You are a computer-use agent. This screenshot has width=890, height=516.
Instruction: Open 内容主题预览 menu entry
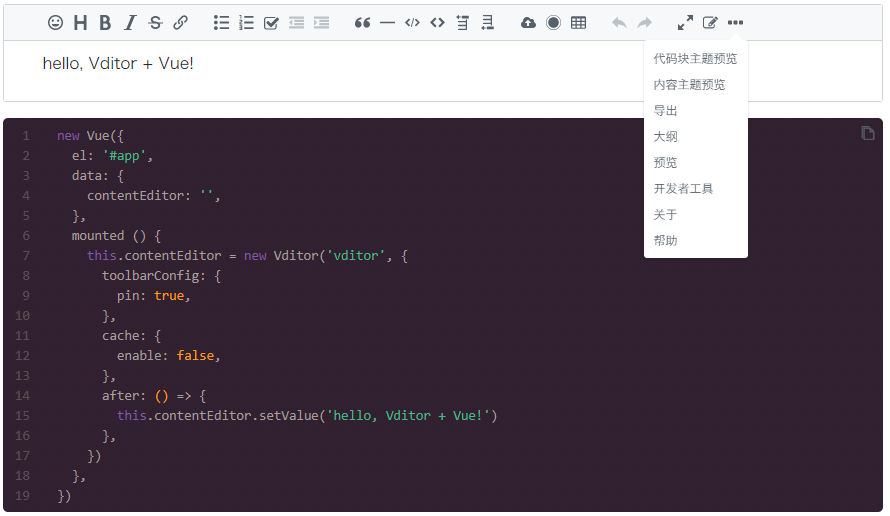tap(695, 85)
